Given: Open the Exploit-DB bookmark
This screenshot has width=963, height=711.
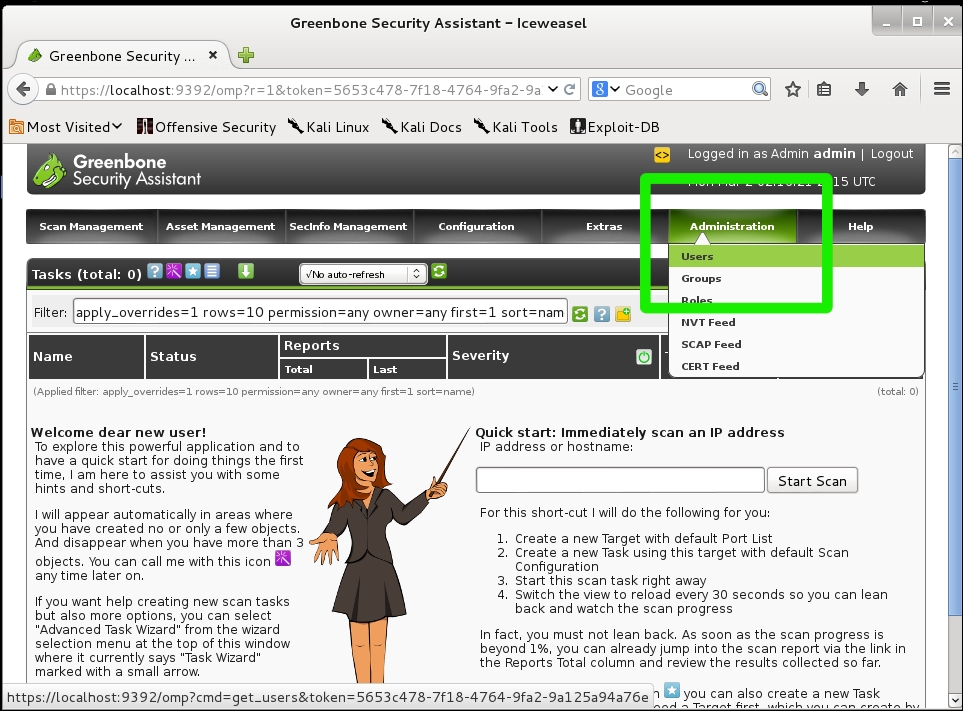Looking at the screenshot, I should coord(615,127).
